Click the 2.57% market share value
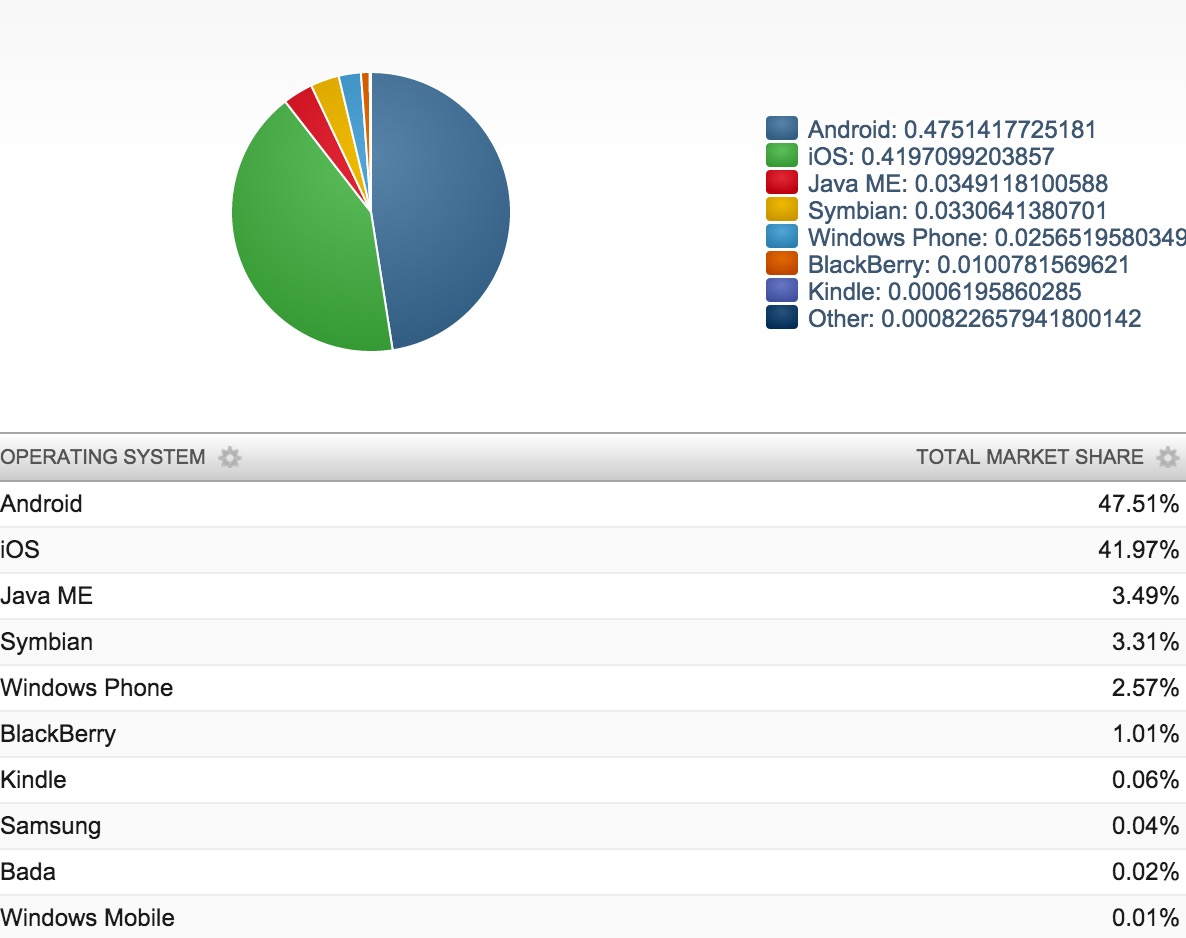 [1145, 688]
